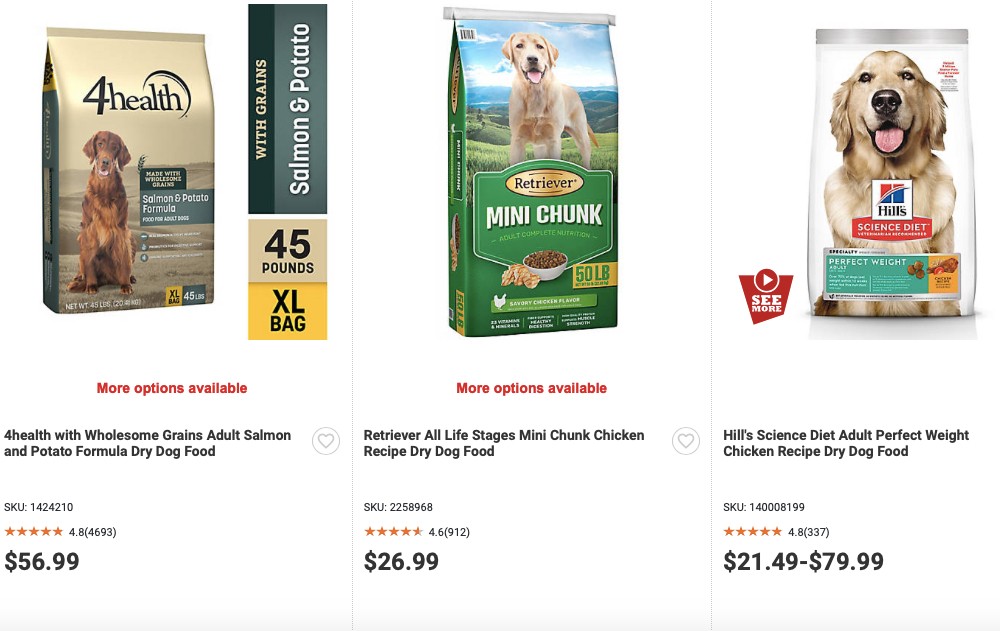Open Hill's Science Diet Perfect Weight product title

845,443
